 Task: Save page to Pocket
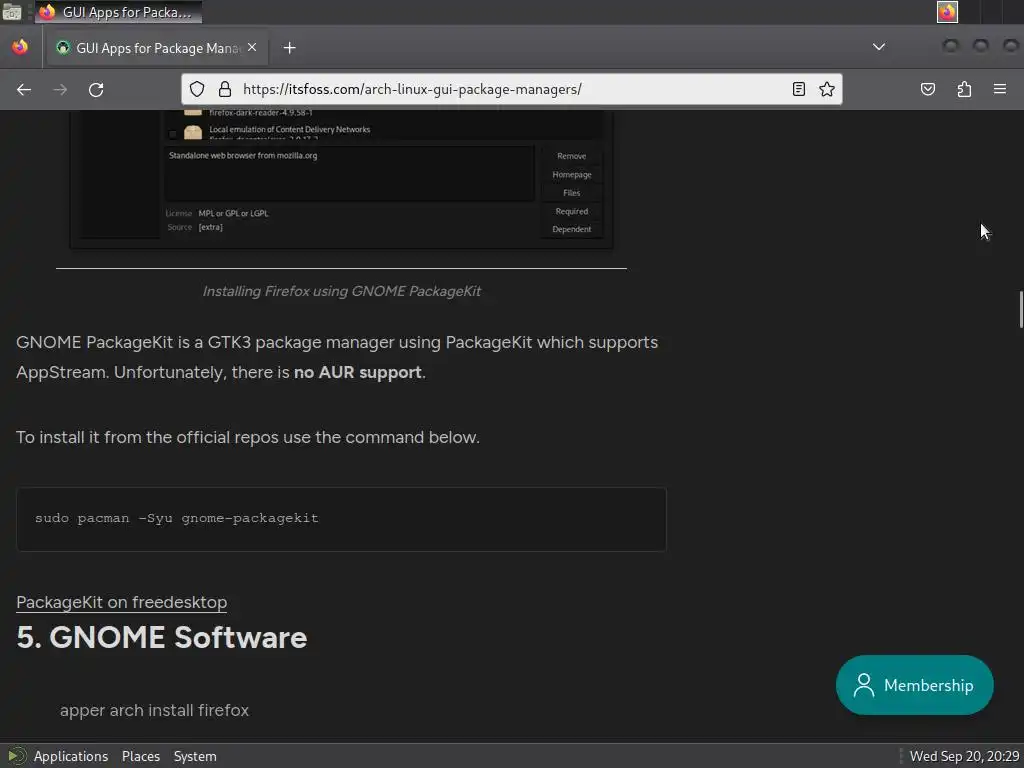928,89
